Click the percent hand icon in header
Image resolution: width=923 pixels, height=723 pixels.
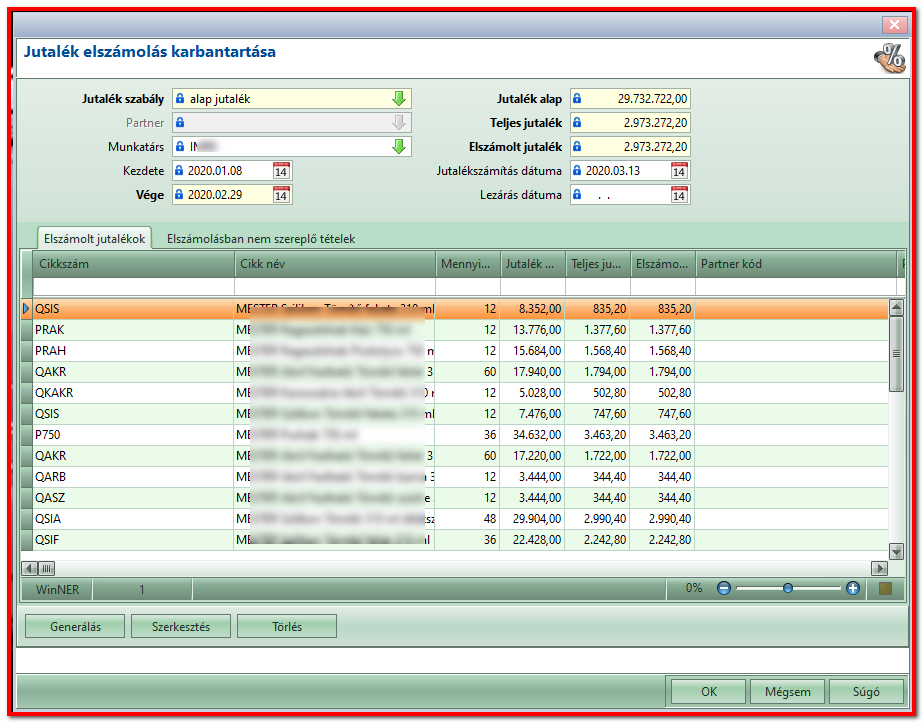[890, 58]
